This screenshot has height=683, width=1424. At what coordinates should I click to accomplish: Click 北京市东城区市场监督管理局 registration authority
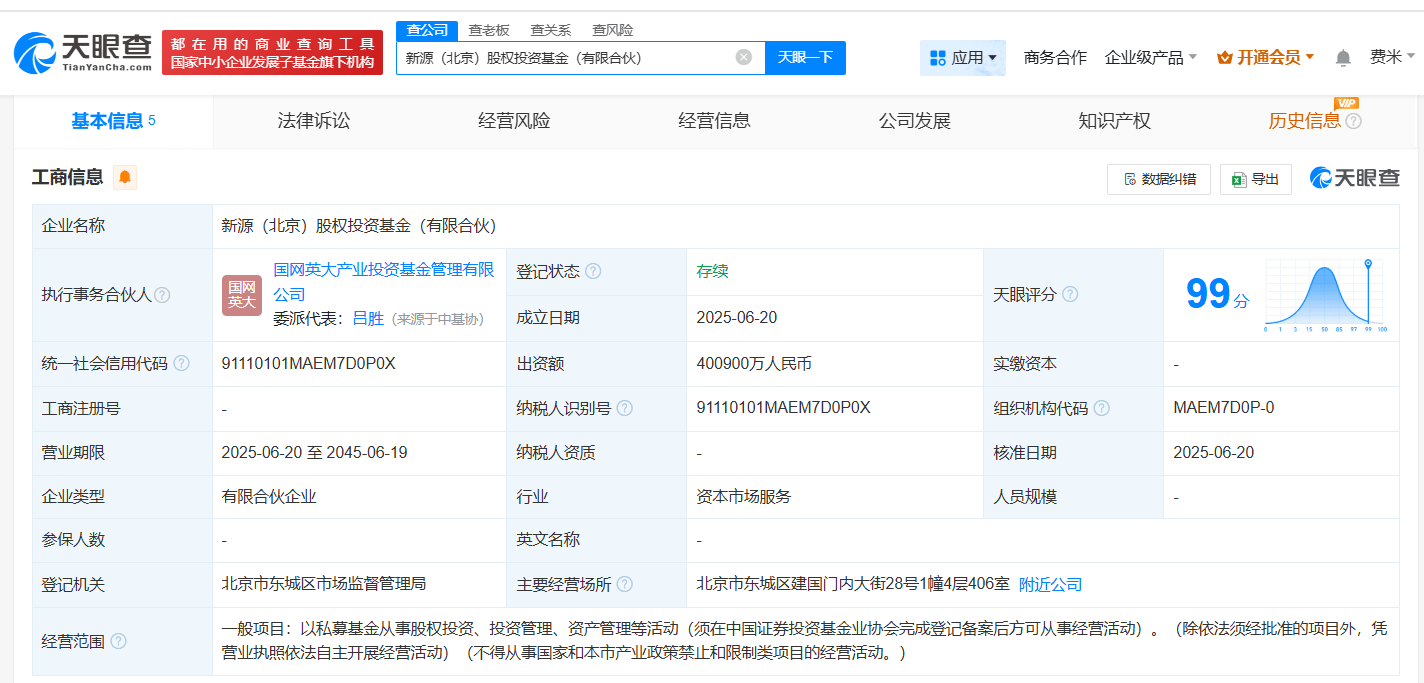[324, 584]
